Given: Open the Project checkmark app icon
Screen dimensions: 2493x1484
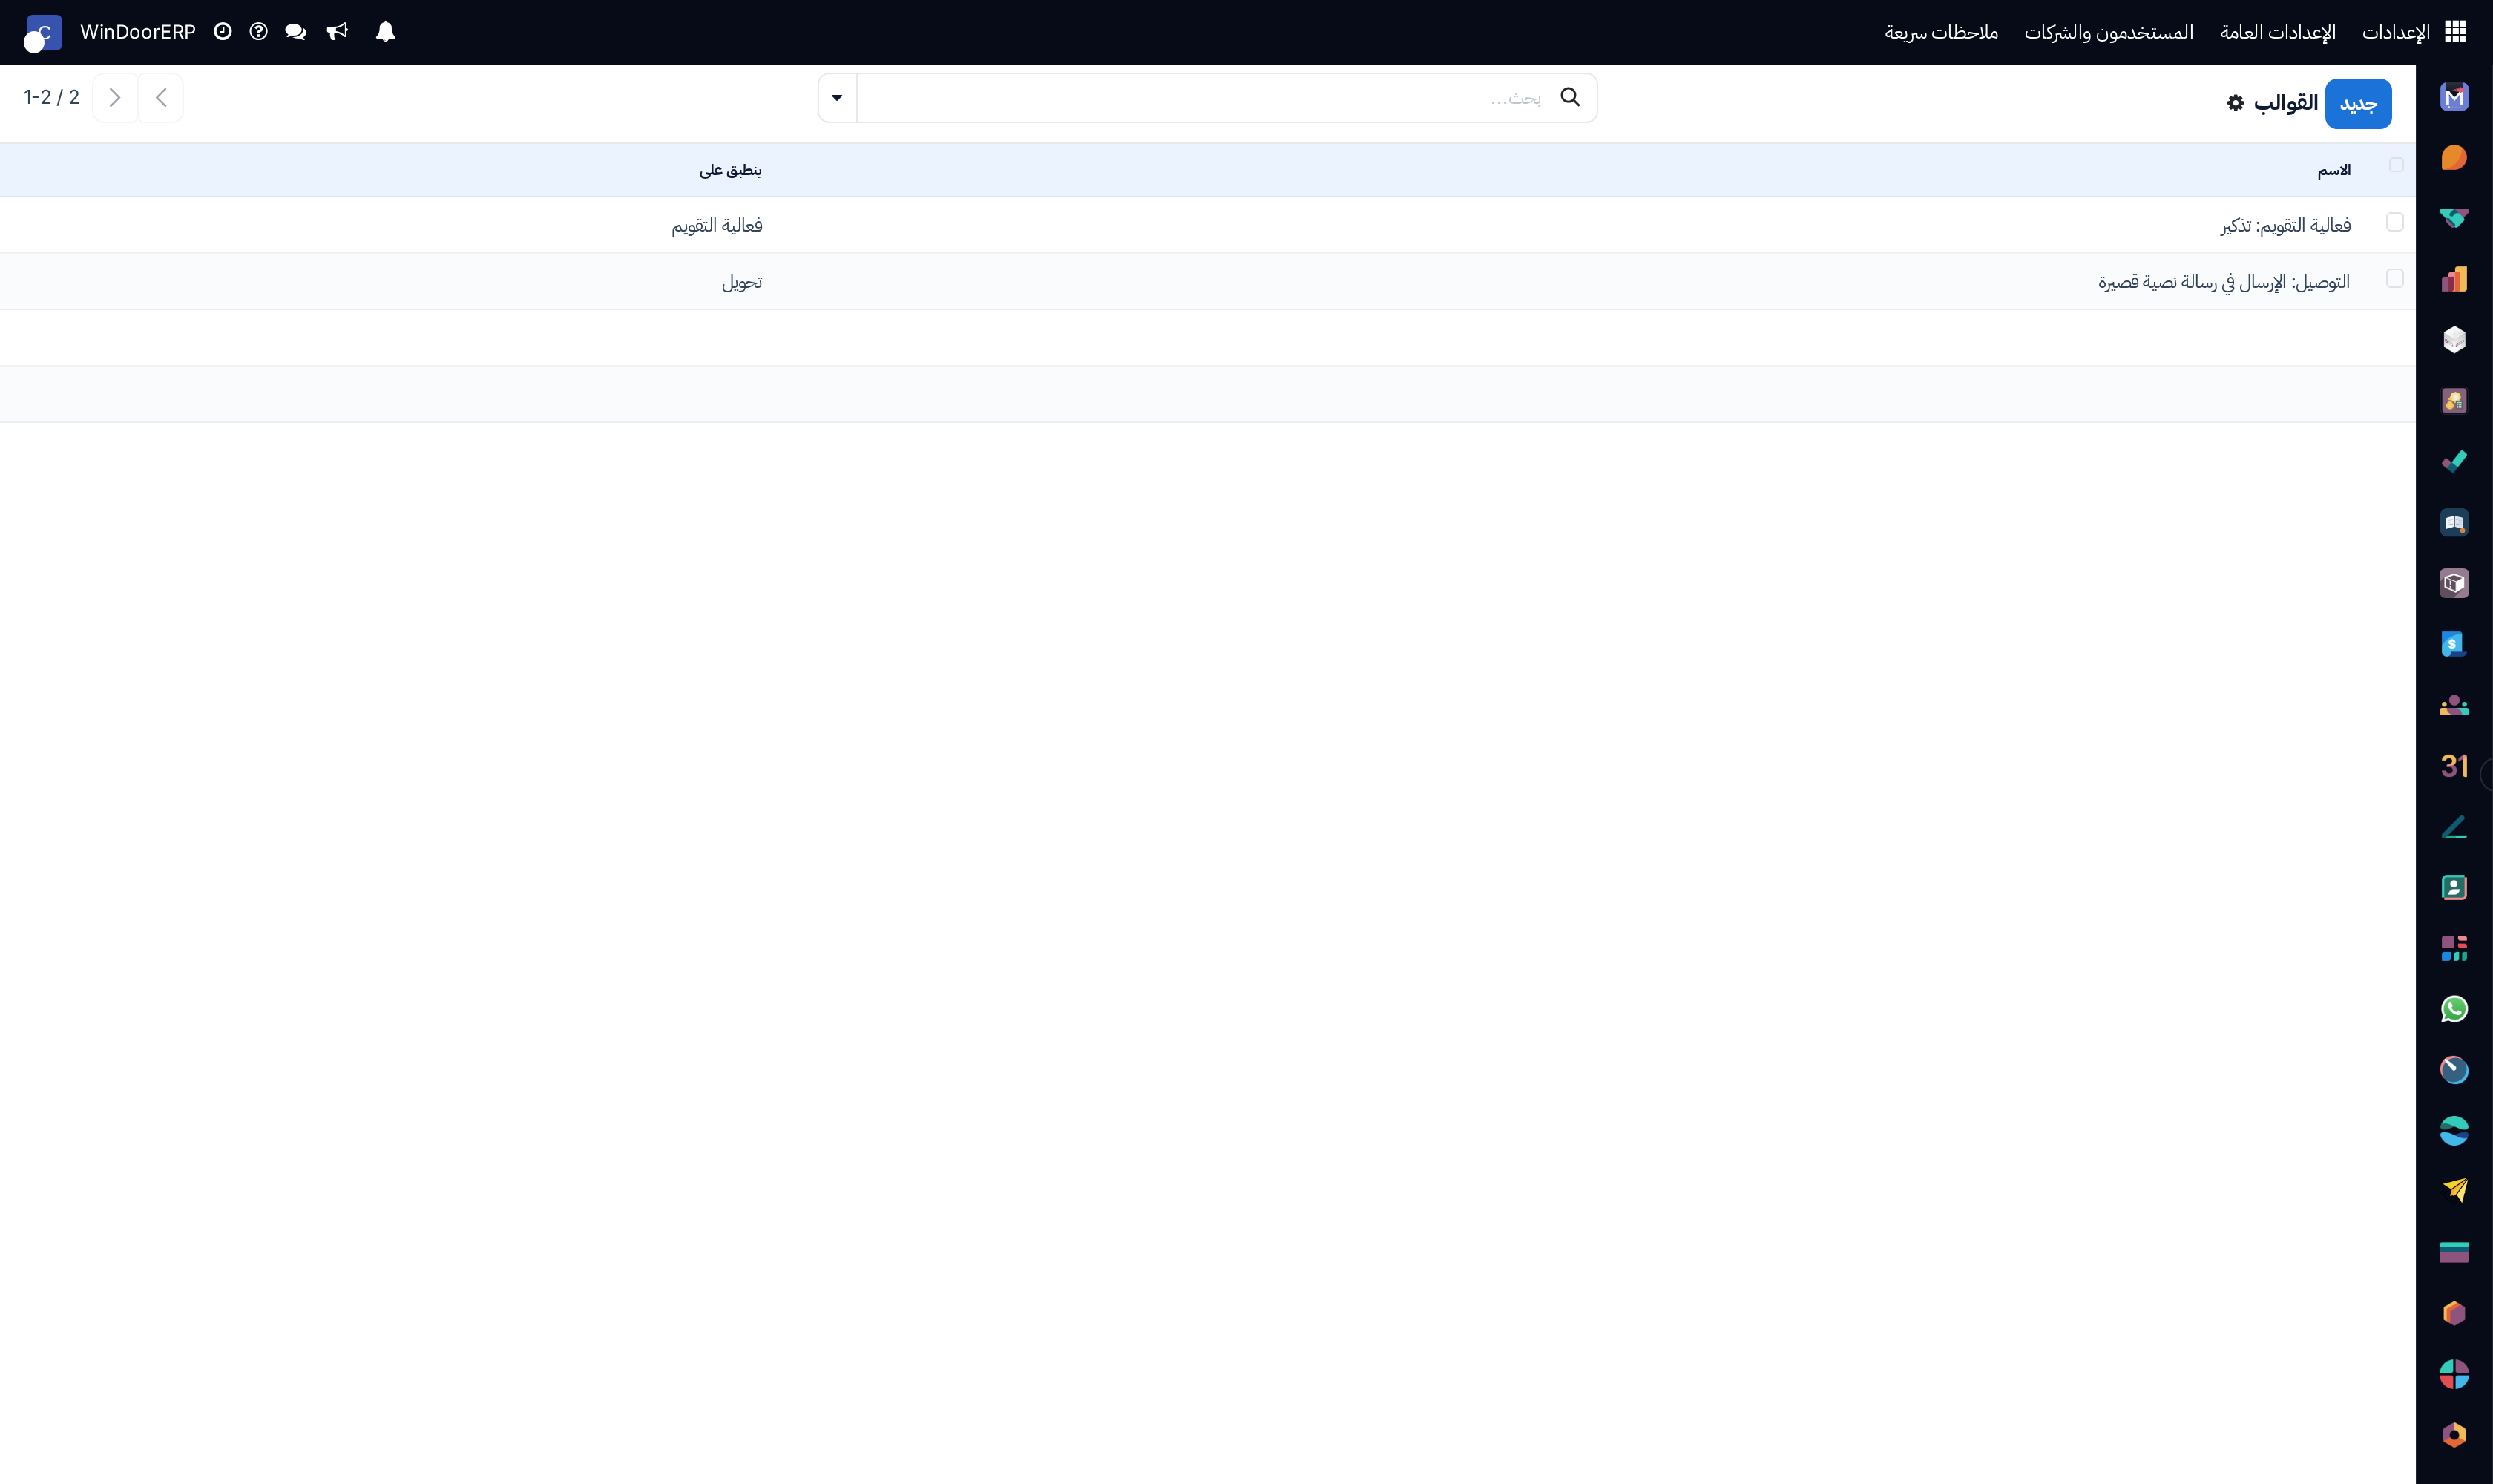Looking at the screenshot, I should (2454, 462).
